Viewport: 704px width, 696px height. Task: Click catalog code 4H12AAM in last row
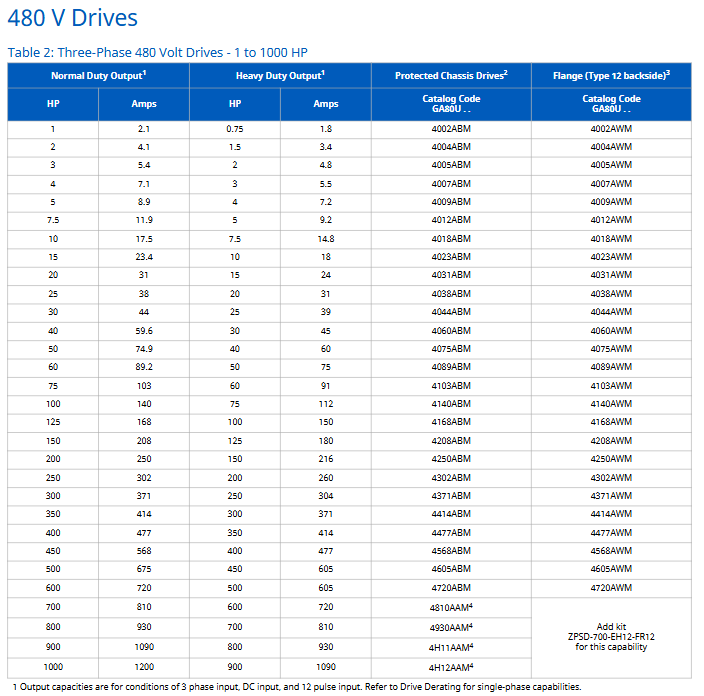(450, 666)
